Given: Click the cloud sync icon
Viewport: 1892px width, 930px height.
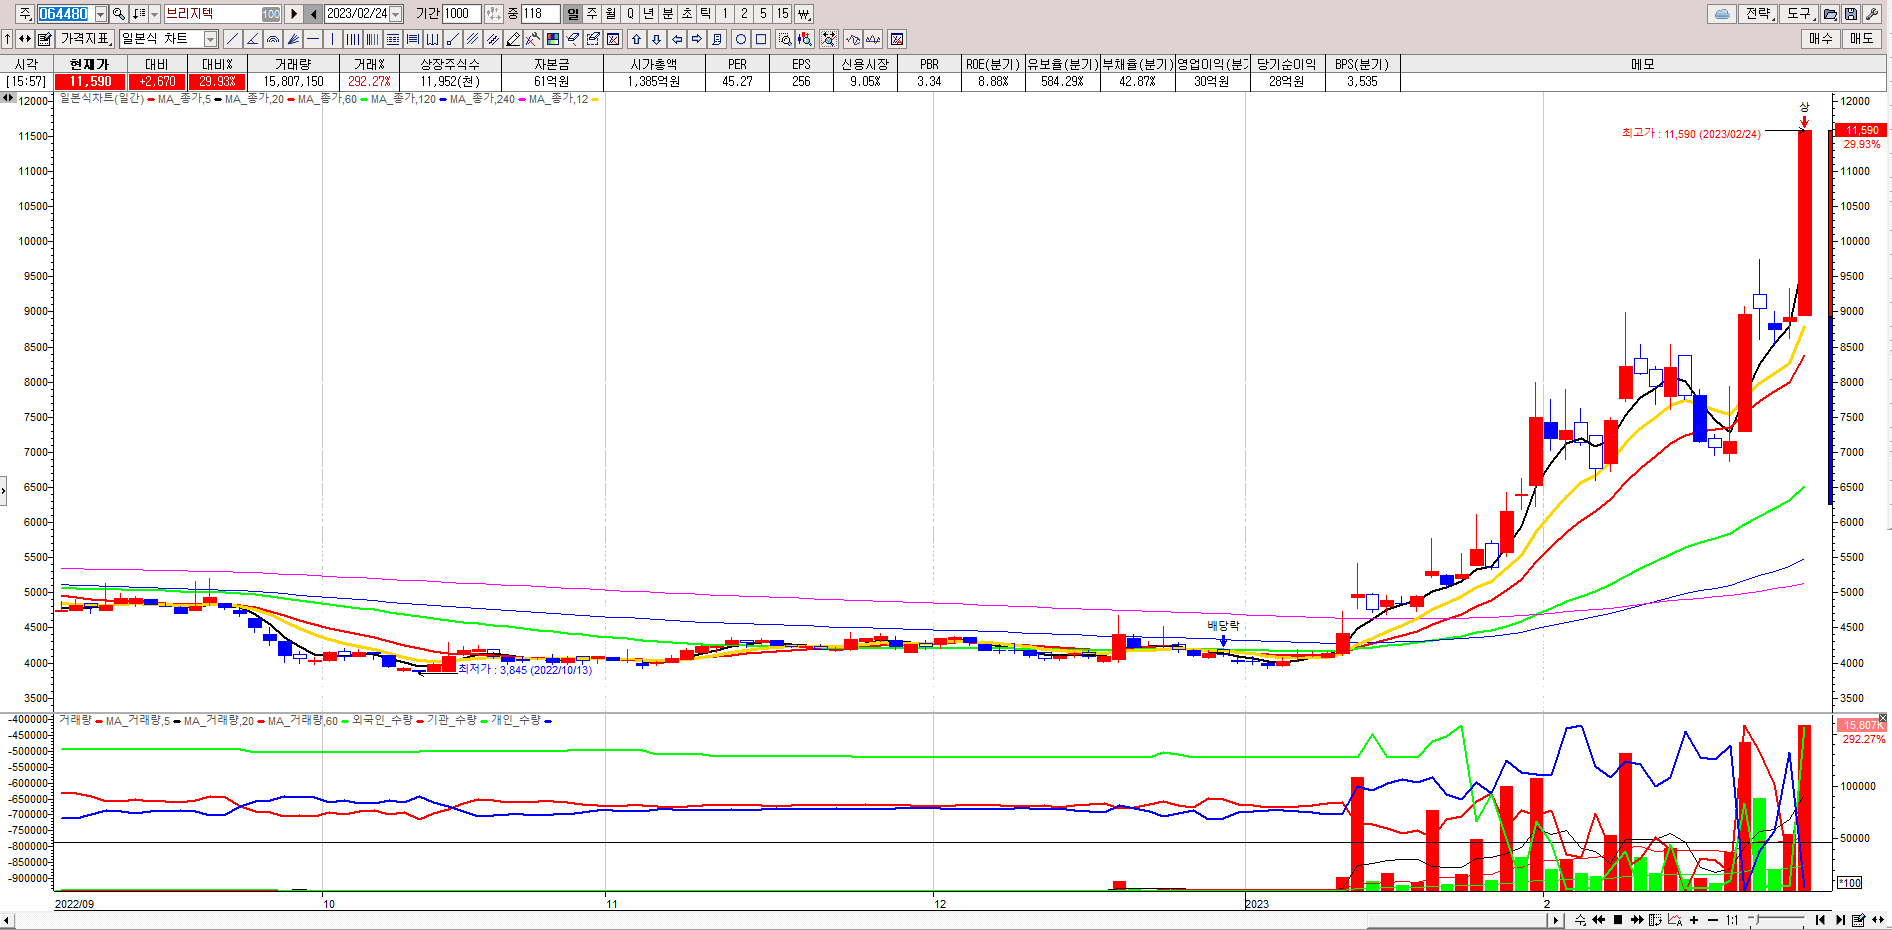Looking at the screenshot, I should click(1722, 14).
